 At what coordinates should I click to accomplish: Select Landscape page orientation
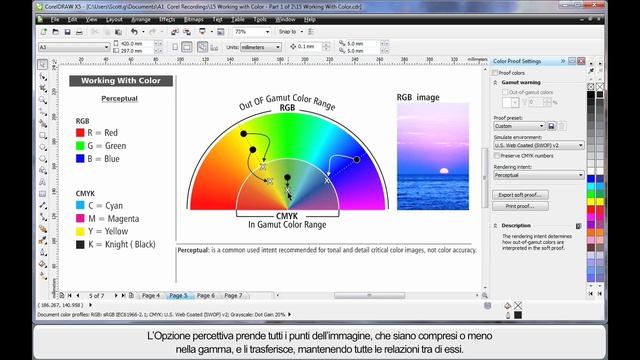click(187, 47)
